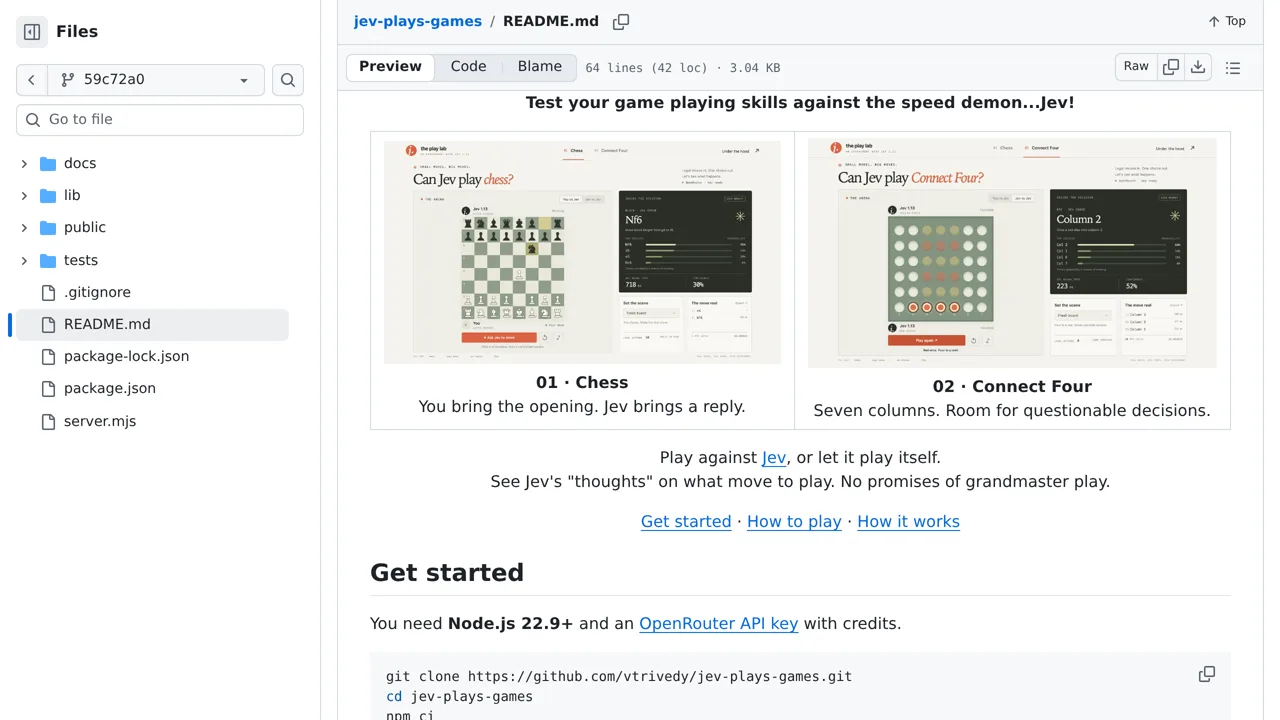Copy the git clone code block
The height and width of the screenshot is (720, 1280).
1207,674
